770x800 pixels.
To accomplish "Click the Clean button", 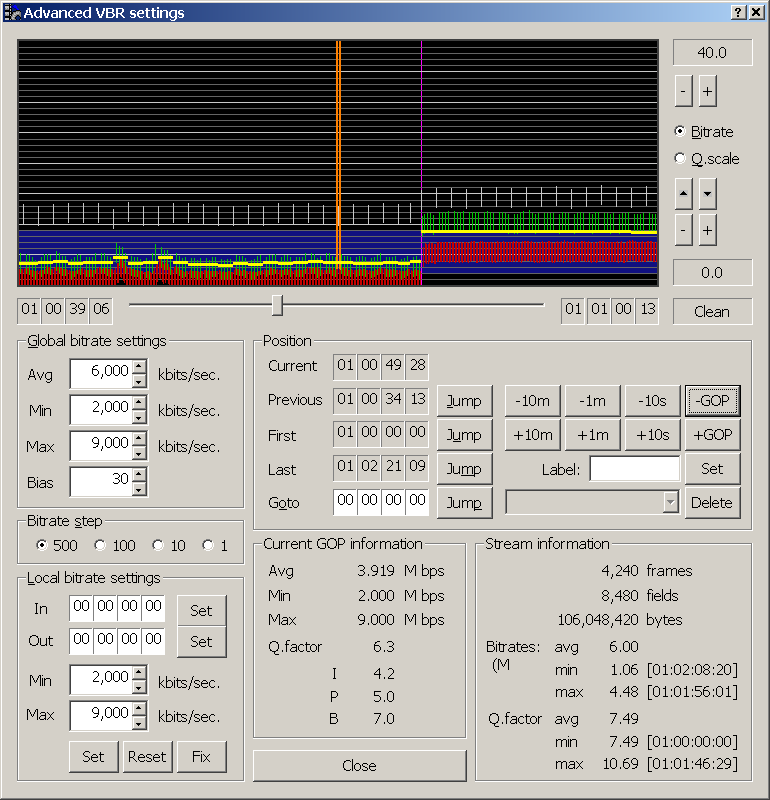I will (712, 311).
